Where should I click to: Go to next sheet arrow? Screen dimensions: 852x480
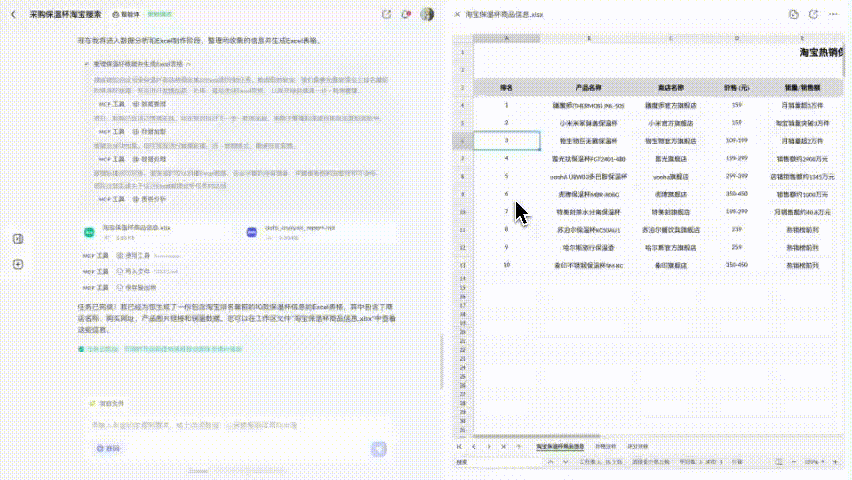(x=488, y=446)
